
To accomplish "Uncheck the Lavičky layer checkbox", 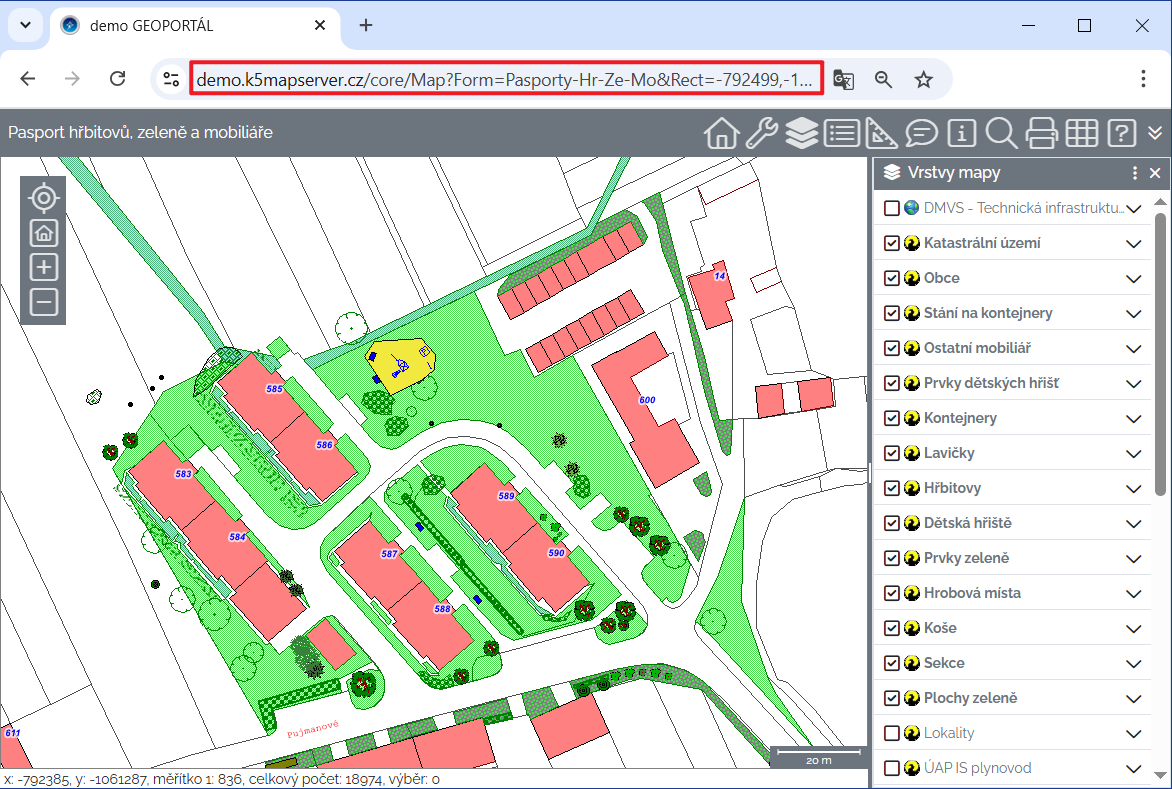I will pos(892,453).
